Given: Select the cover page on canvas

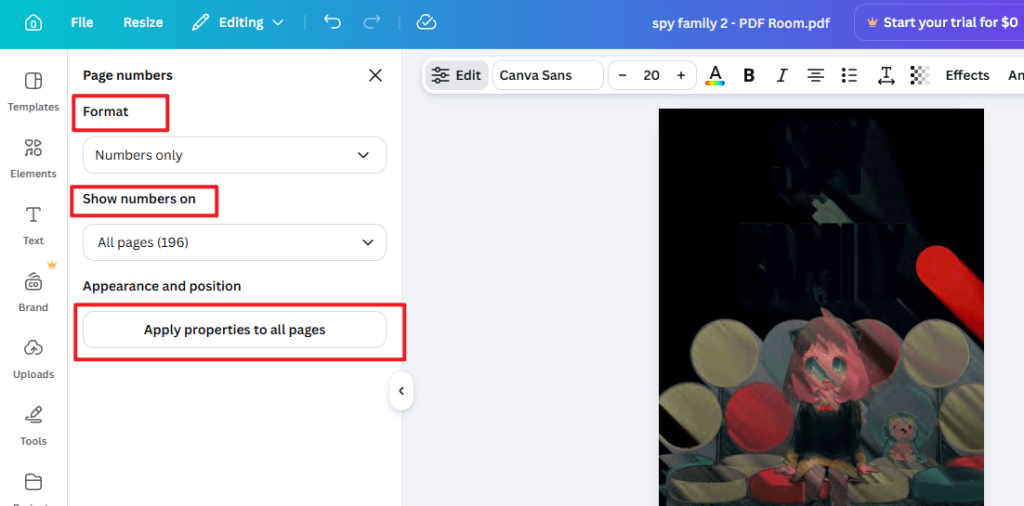Looking at the screenshot, I should pyautogui.click(x=821, y=307).
